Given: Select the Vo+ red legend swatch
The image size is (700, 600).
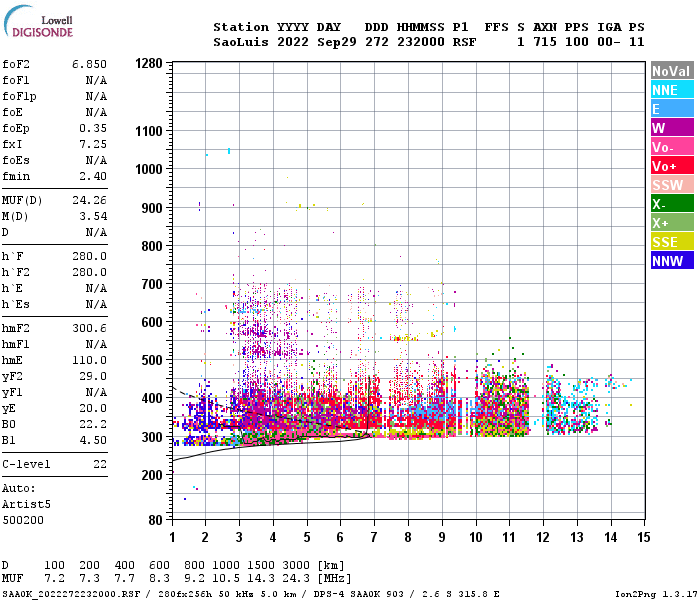Looking at the screenshot, I should pyautogui.click(x=672, y=166).
